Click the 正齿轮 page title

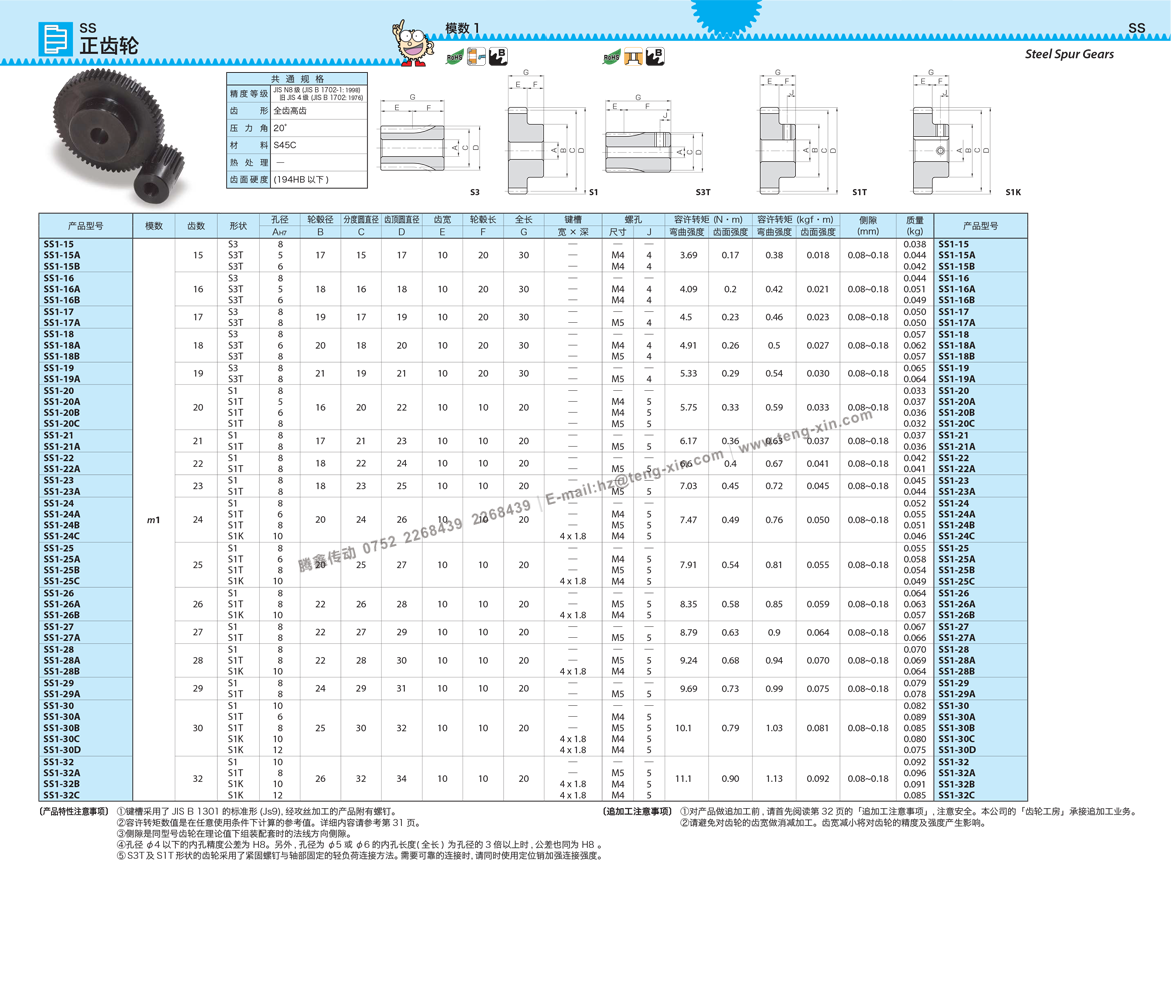(109, 46)
